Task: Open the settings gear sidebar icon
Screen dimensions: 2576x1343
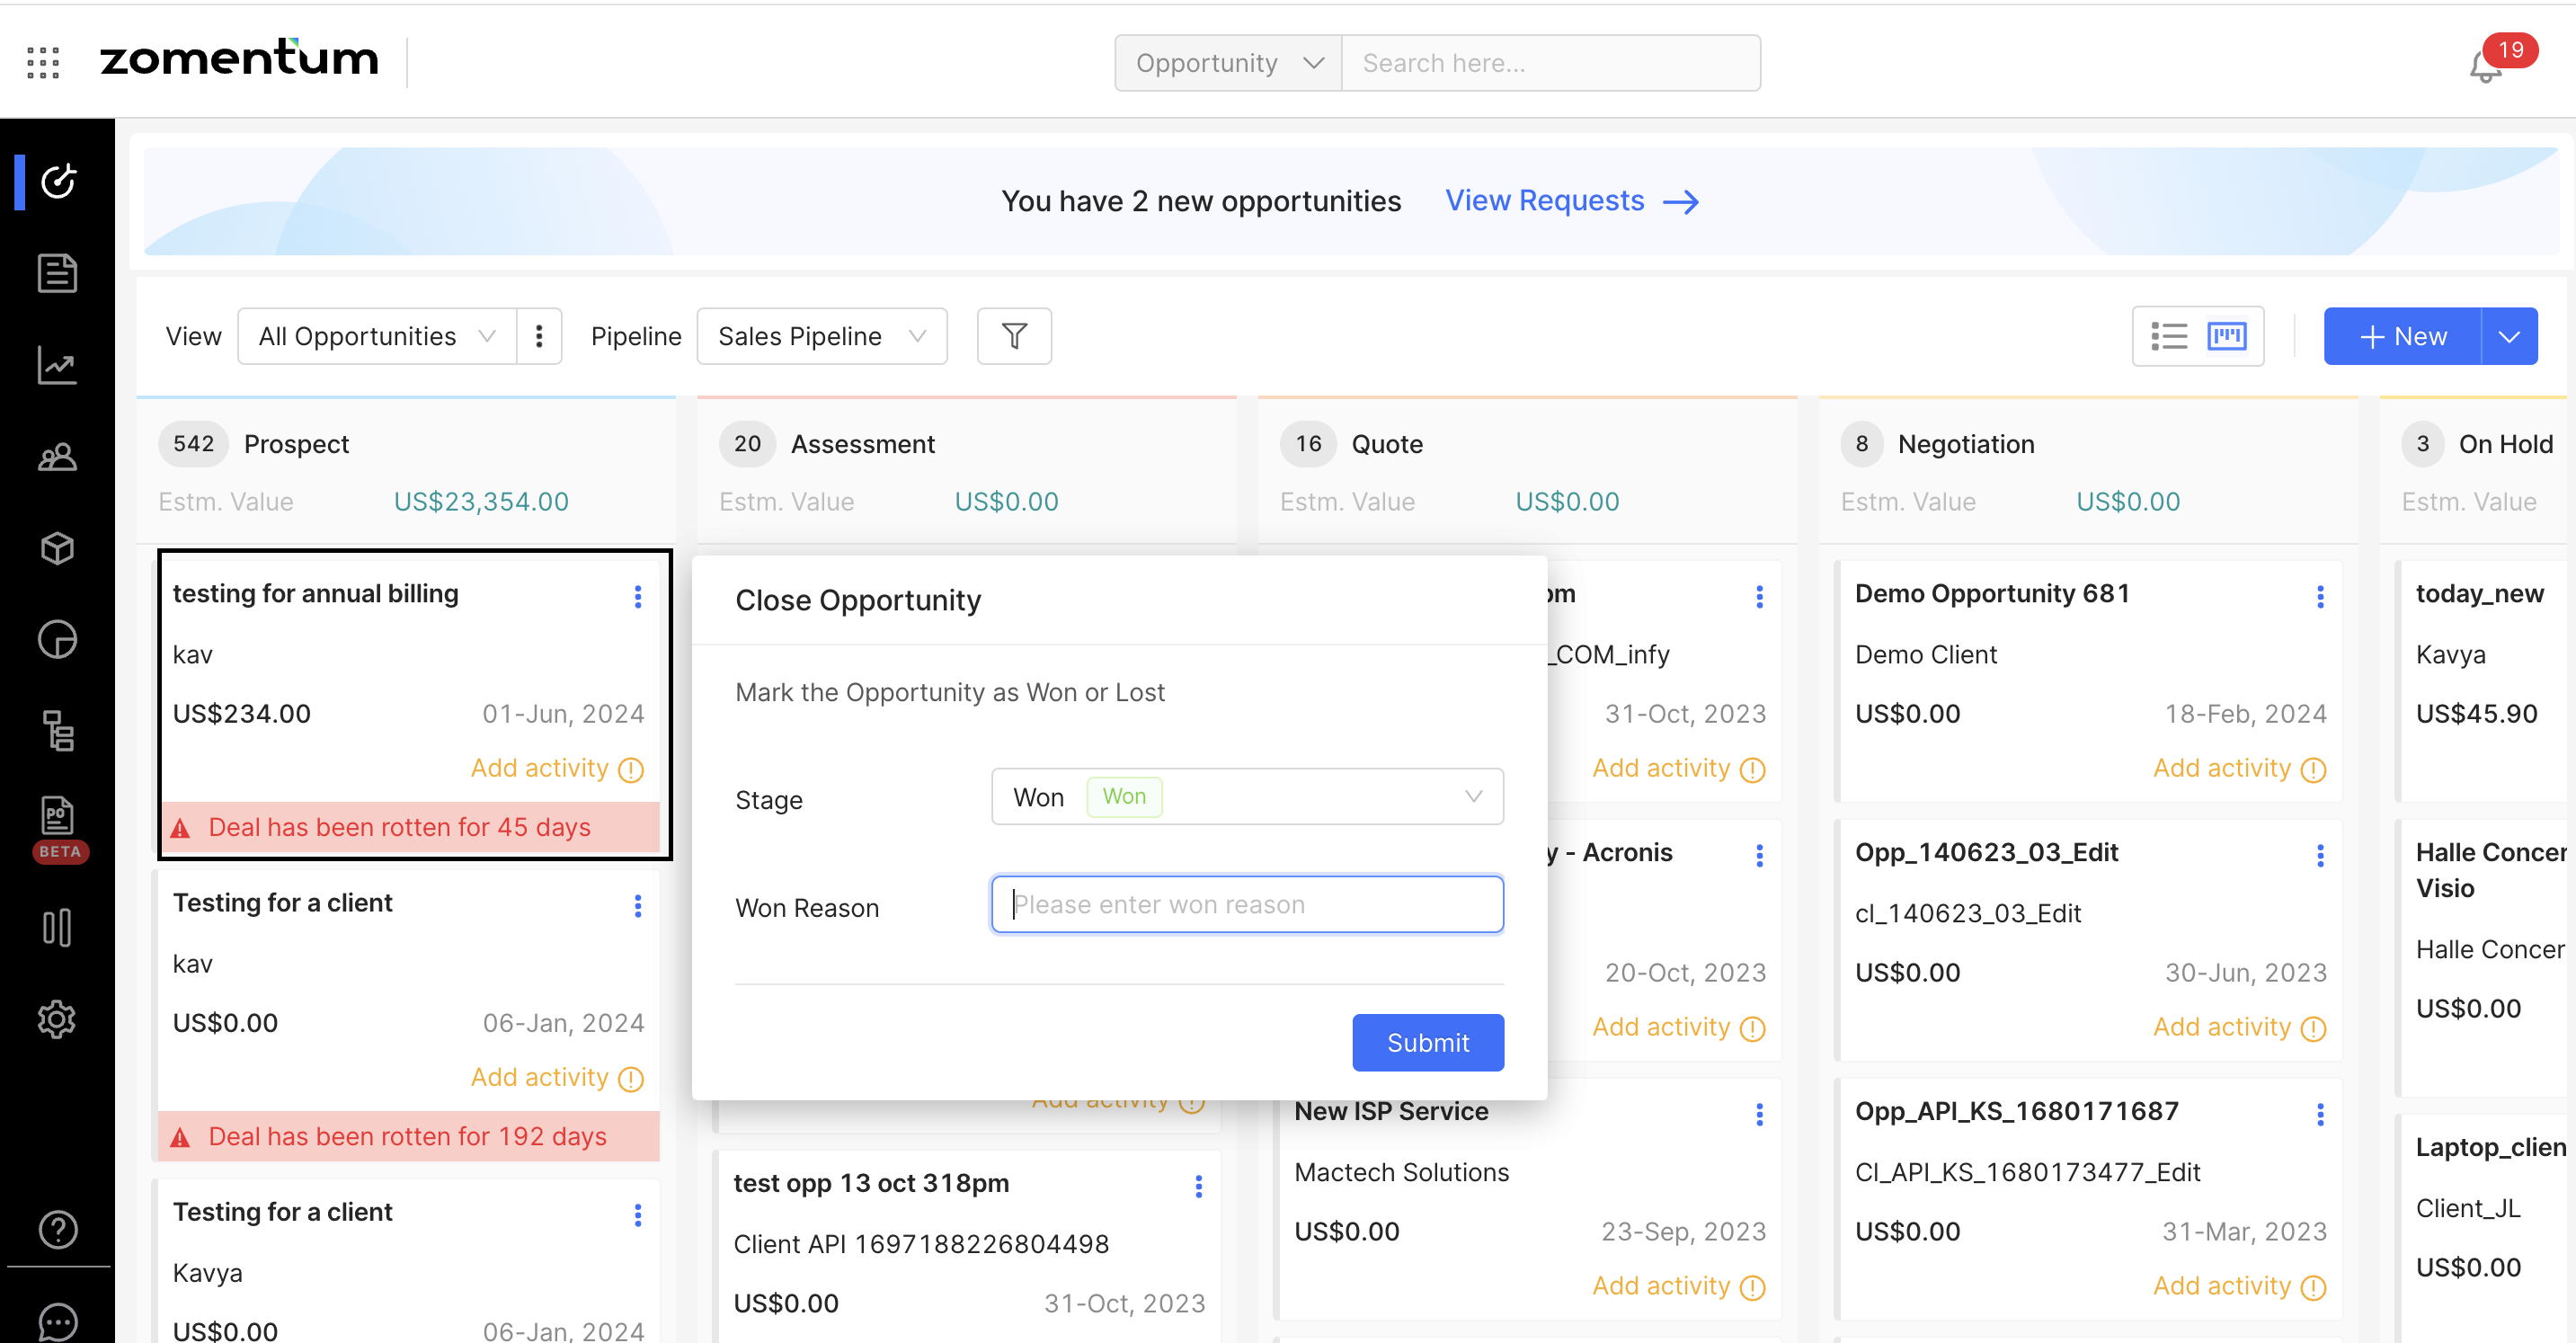Action: [x=57, y=1019]
